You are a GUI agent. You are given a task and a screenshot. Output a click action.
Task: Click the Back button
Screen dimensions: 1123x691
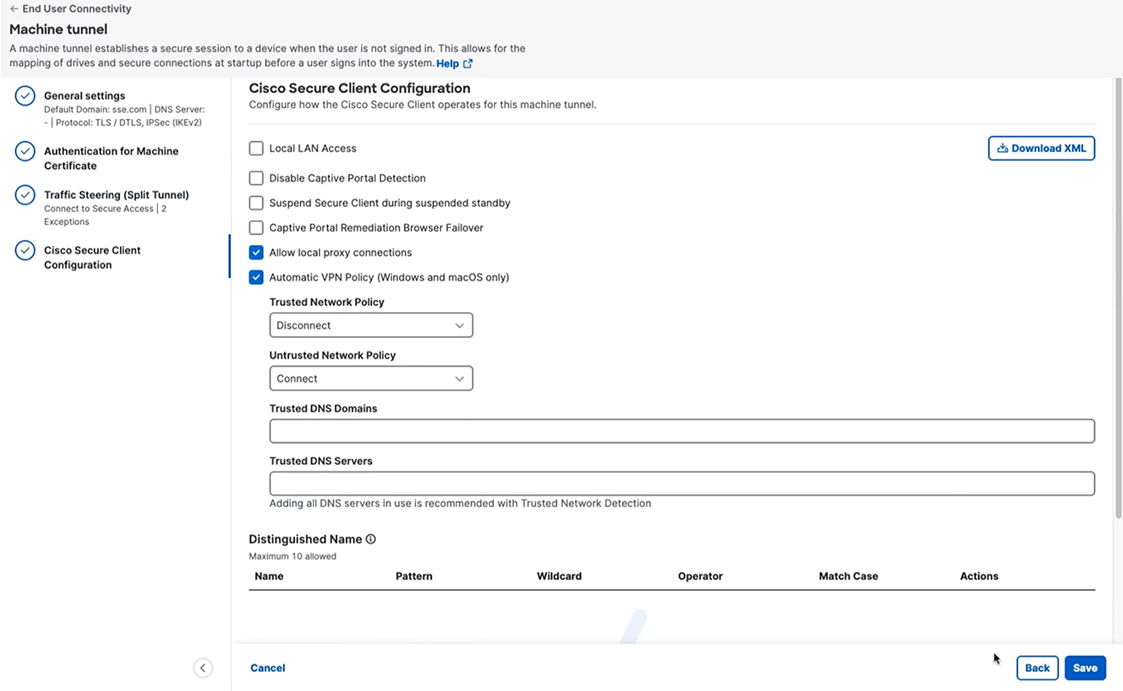click(1037, 668)
